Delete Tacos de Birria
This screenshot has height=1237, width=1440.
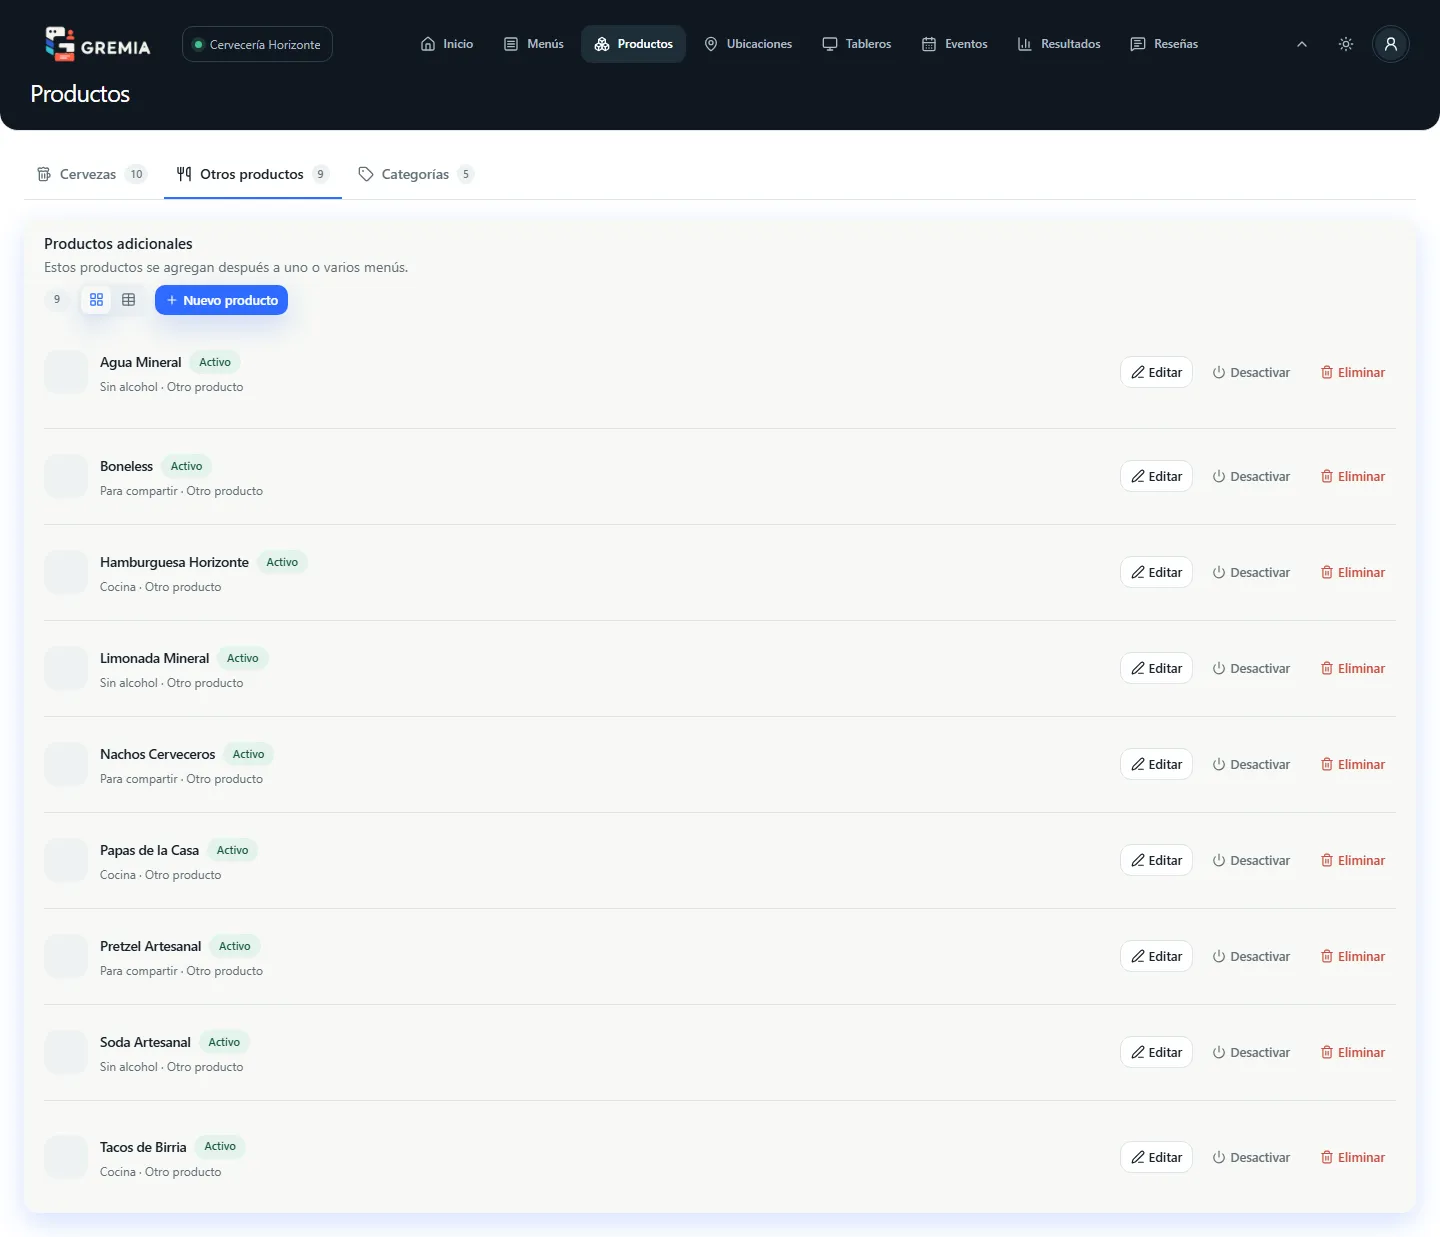(1353, 1157)
